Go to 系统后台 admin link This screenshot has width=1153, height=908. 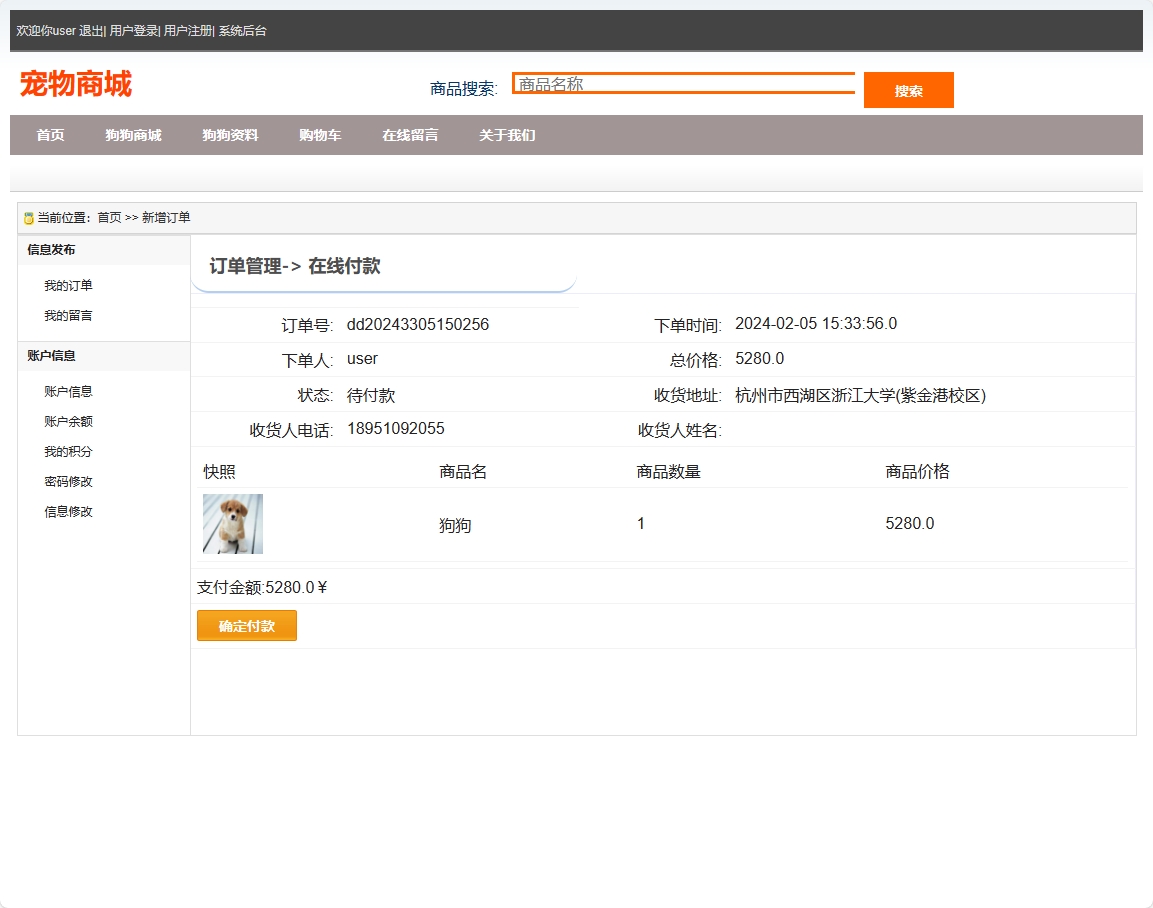tap(243, 31)
